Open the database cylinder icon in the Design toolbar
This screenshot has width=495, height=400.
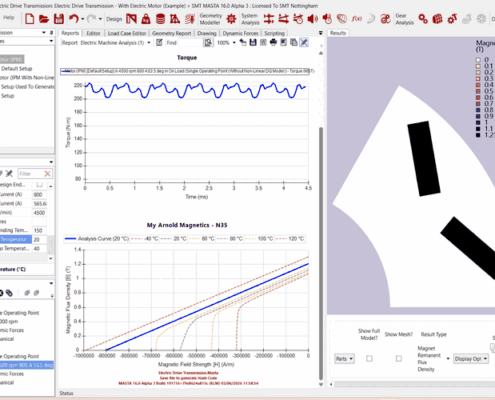[160, 19]
